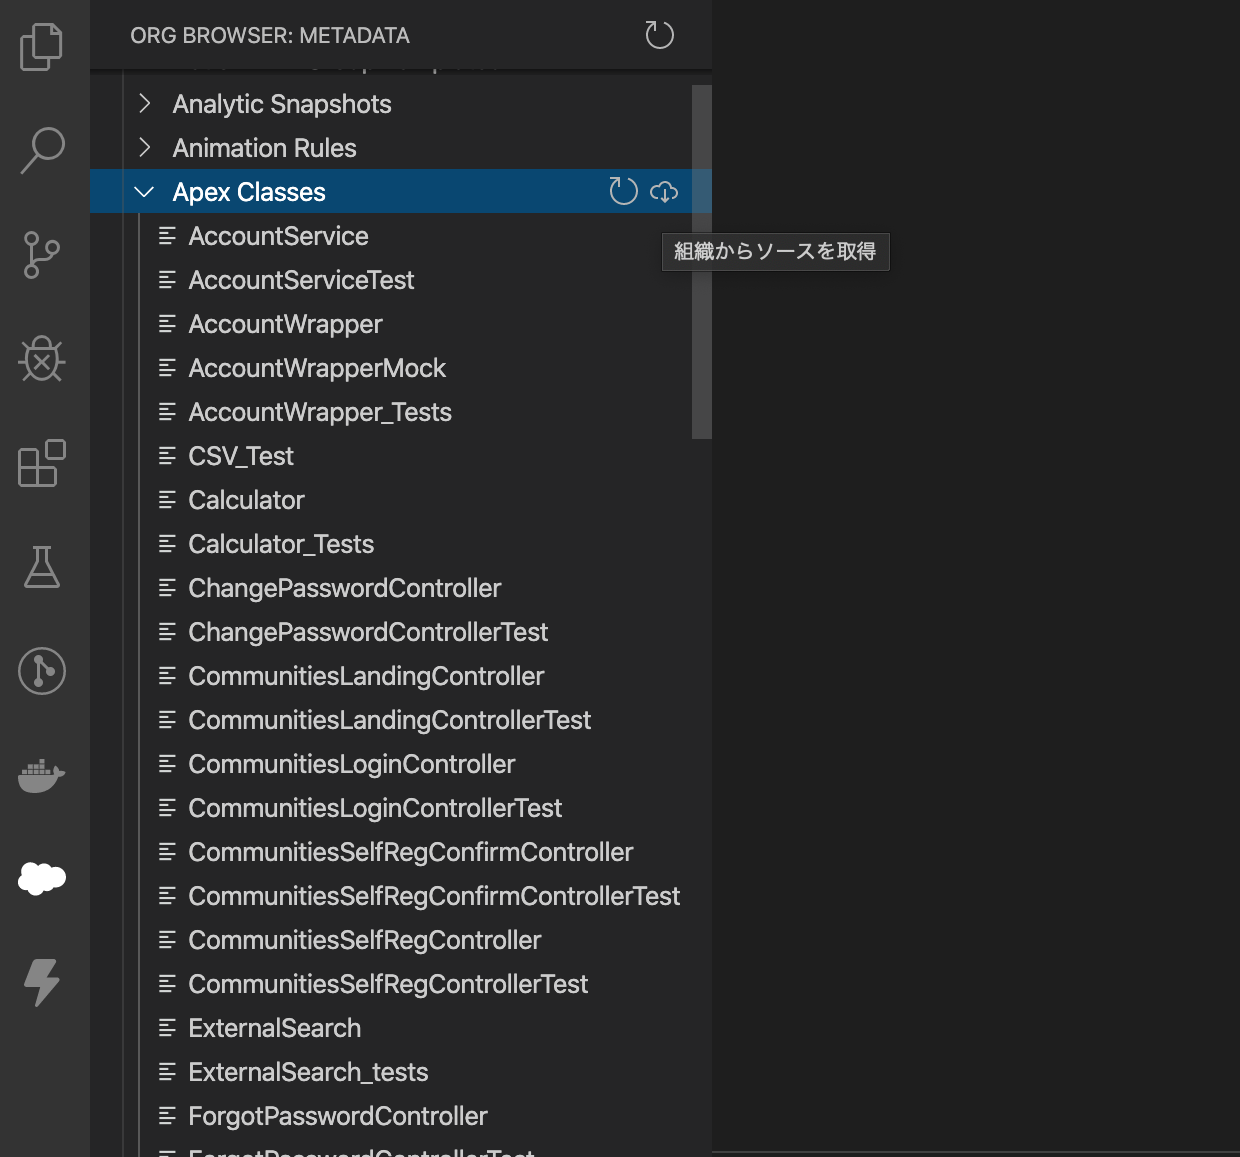The height and width of the screenshot is (1157, 1240).
Task: Refresh the Apex Classes components
Action: 623,191
